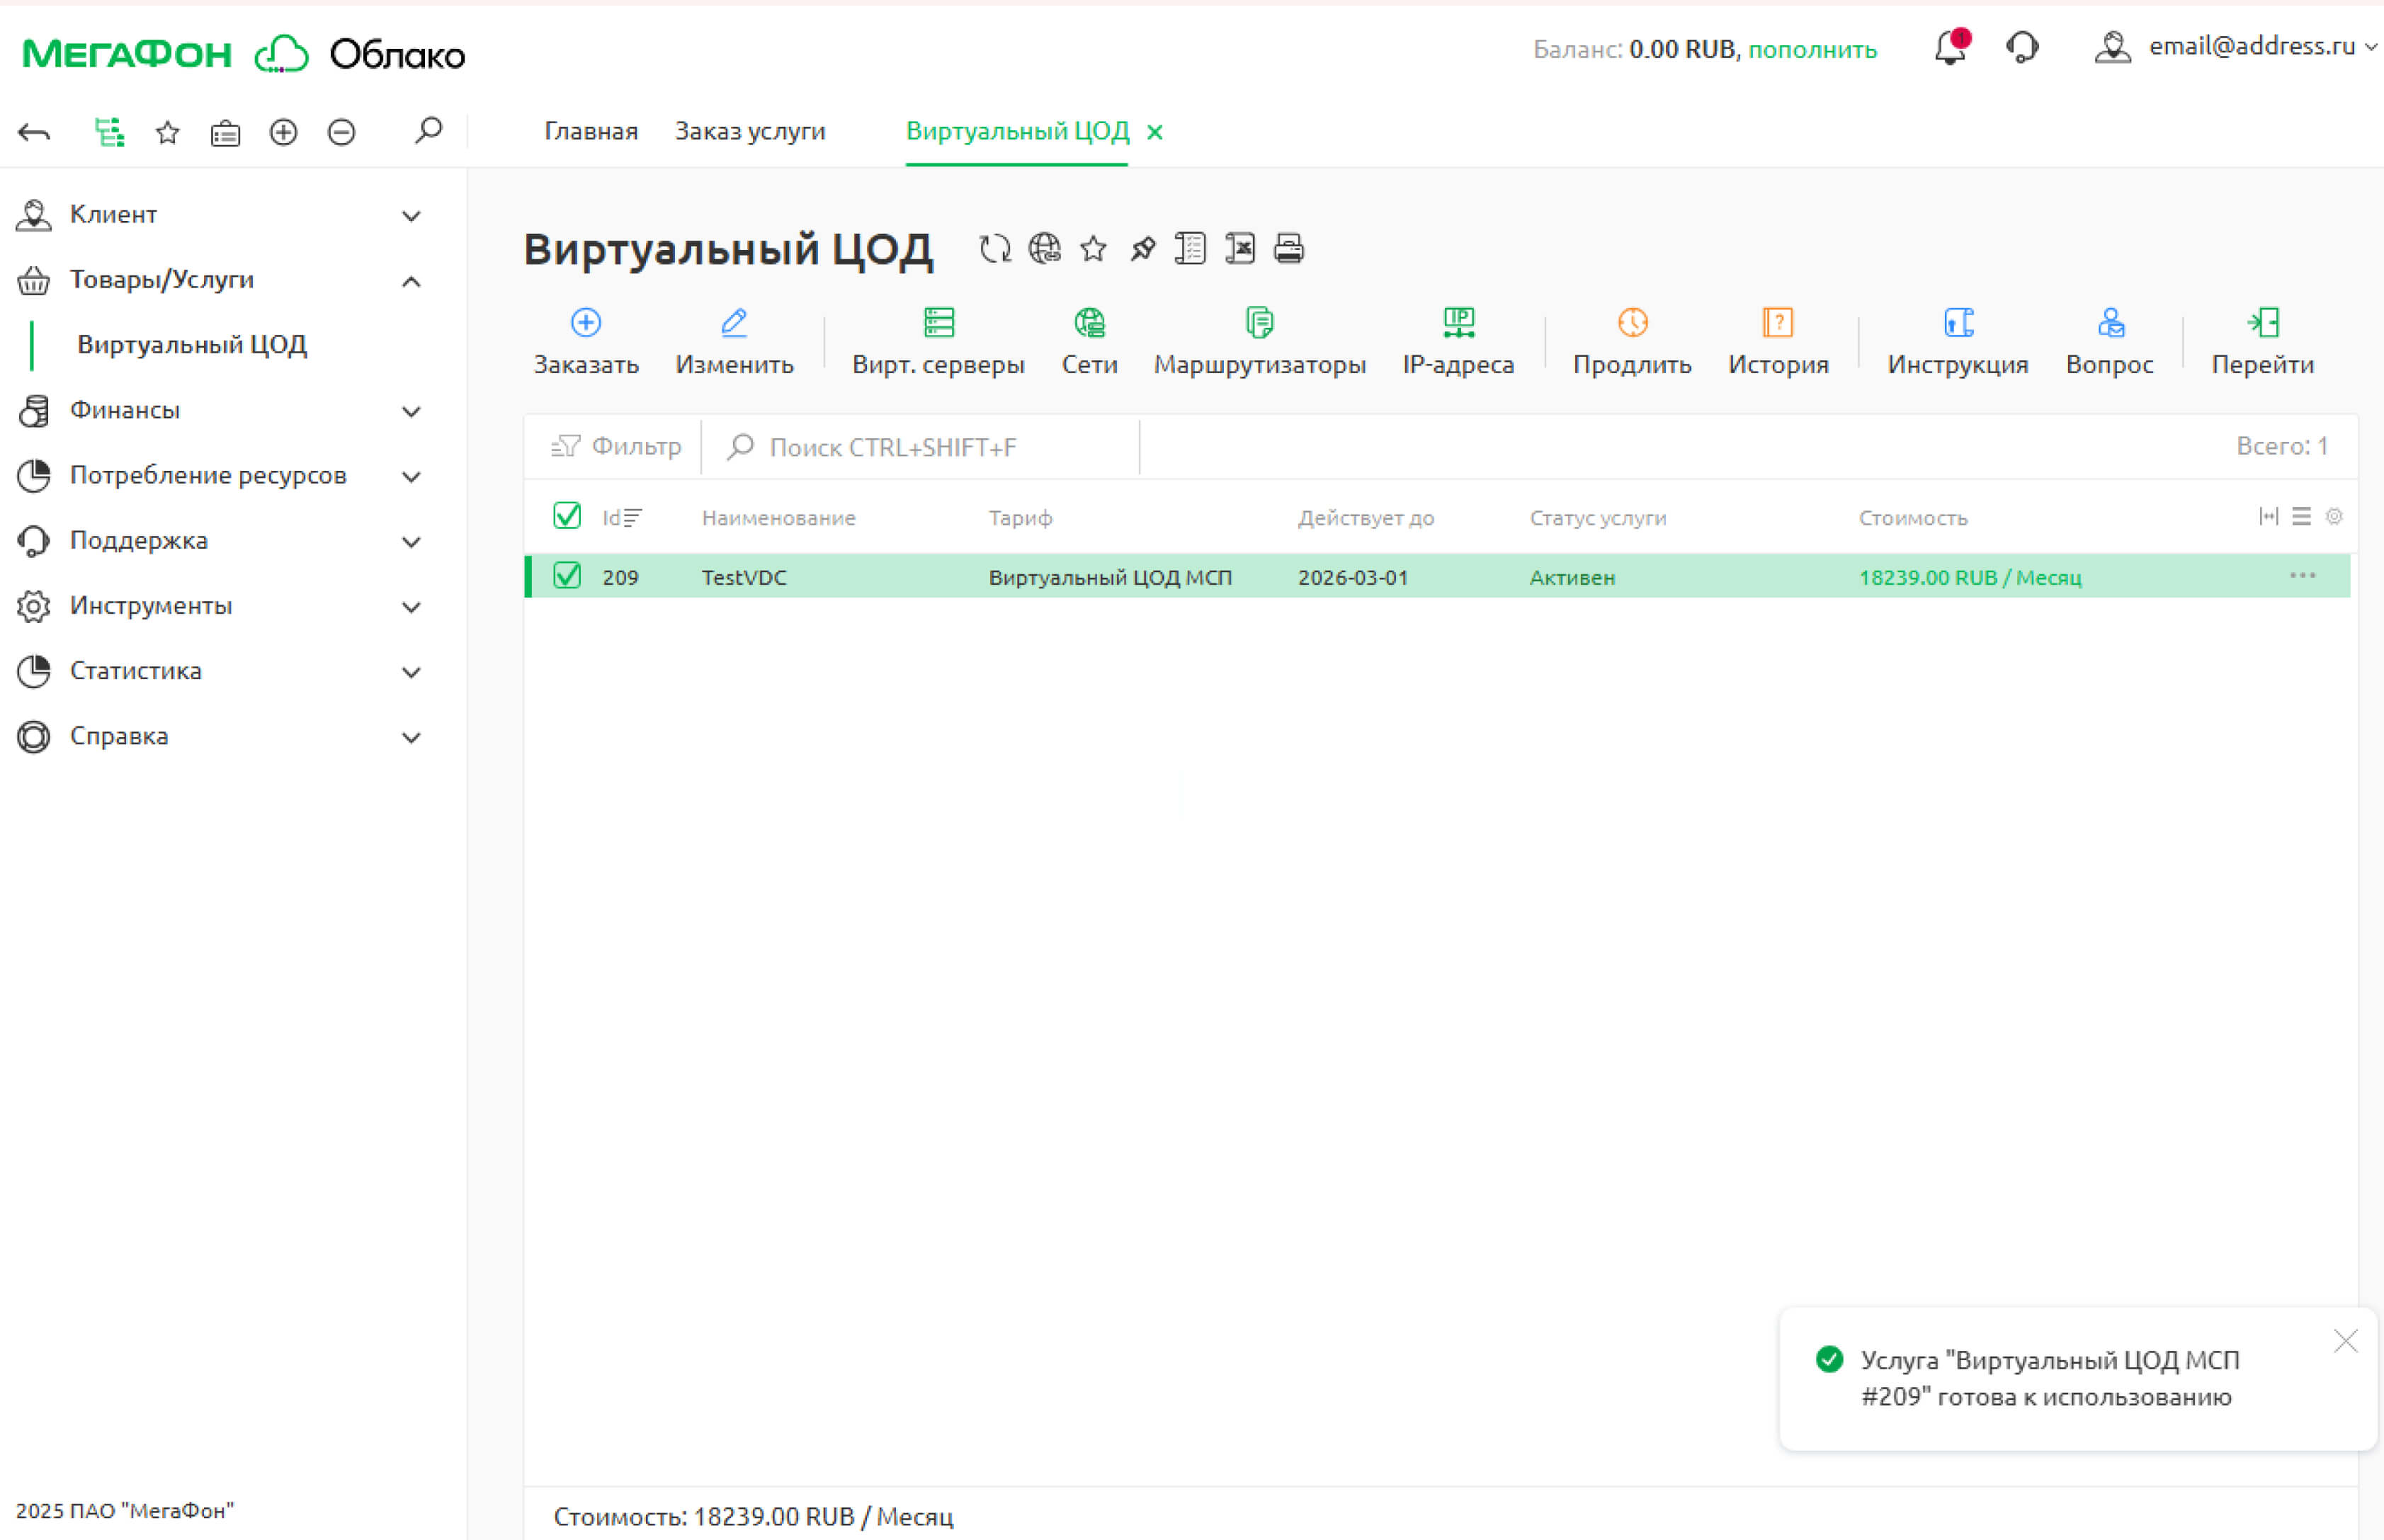This screenshot has height=1540, width=2384.
Task: Open notifications bell icon
Action: click(1949, 48)
